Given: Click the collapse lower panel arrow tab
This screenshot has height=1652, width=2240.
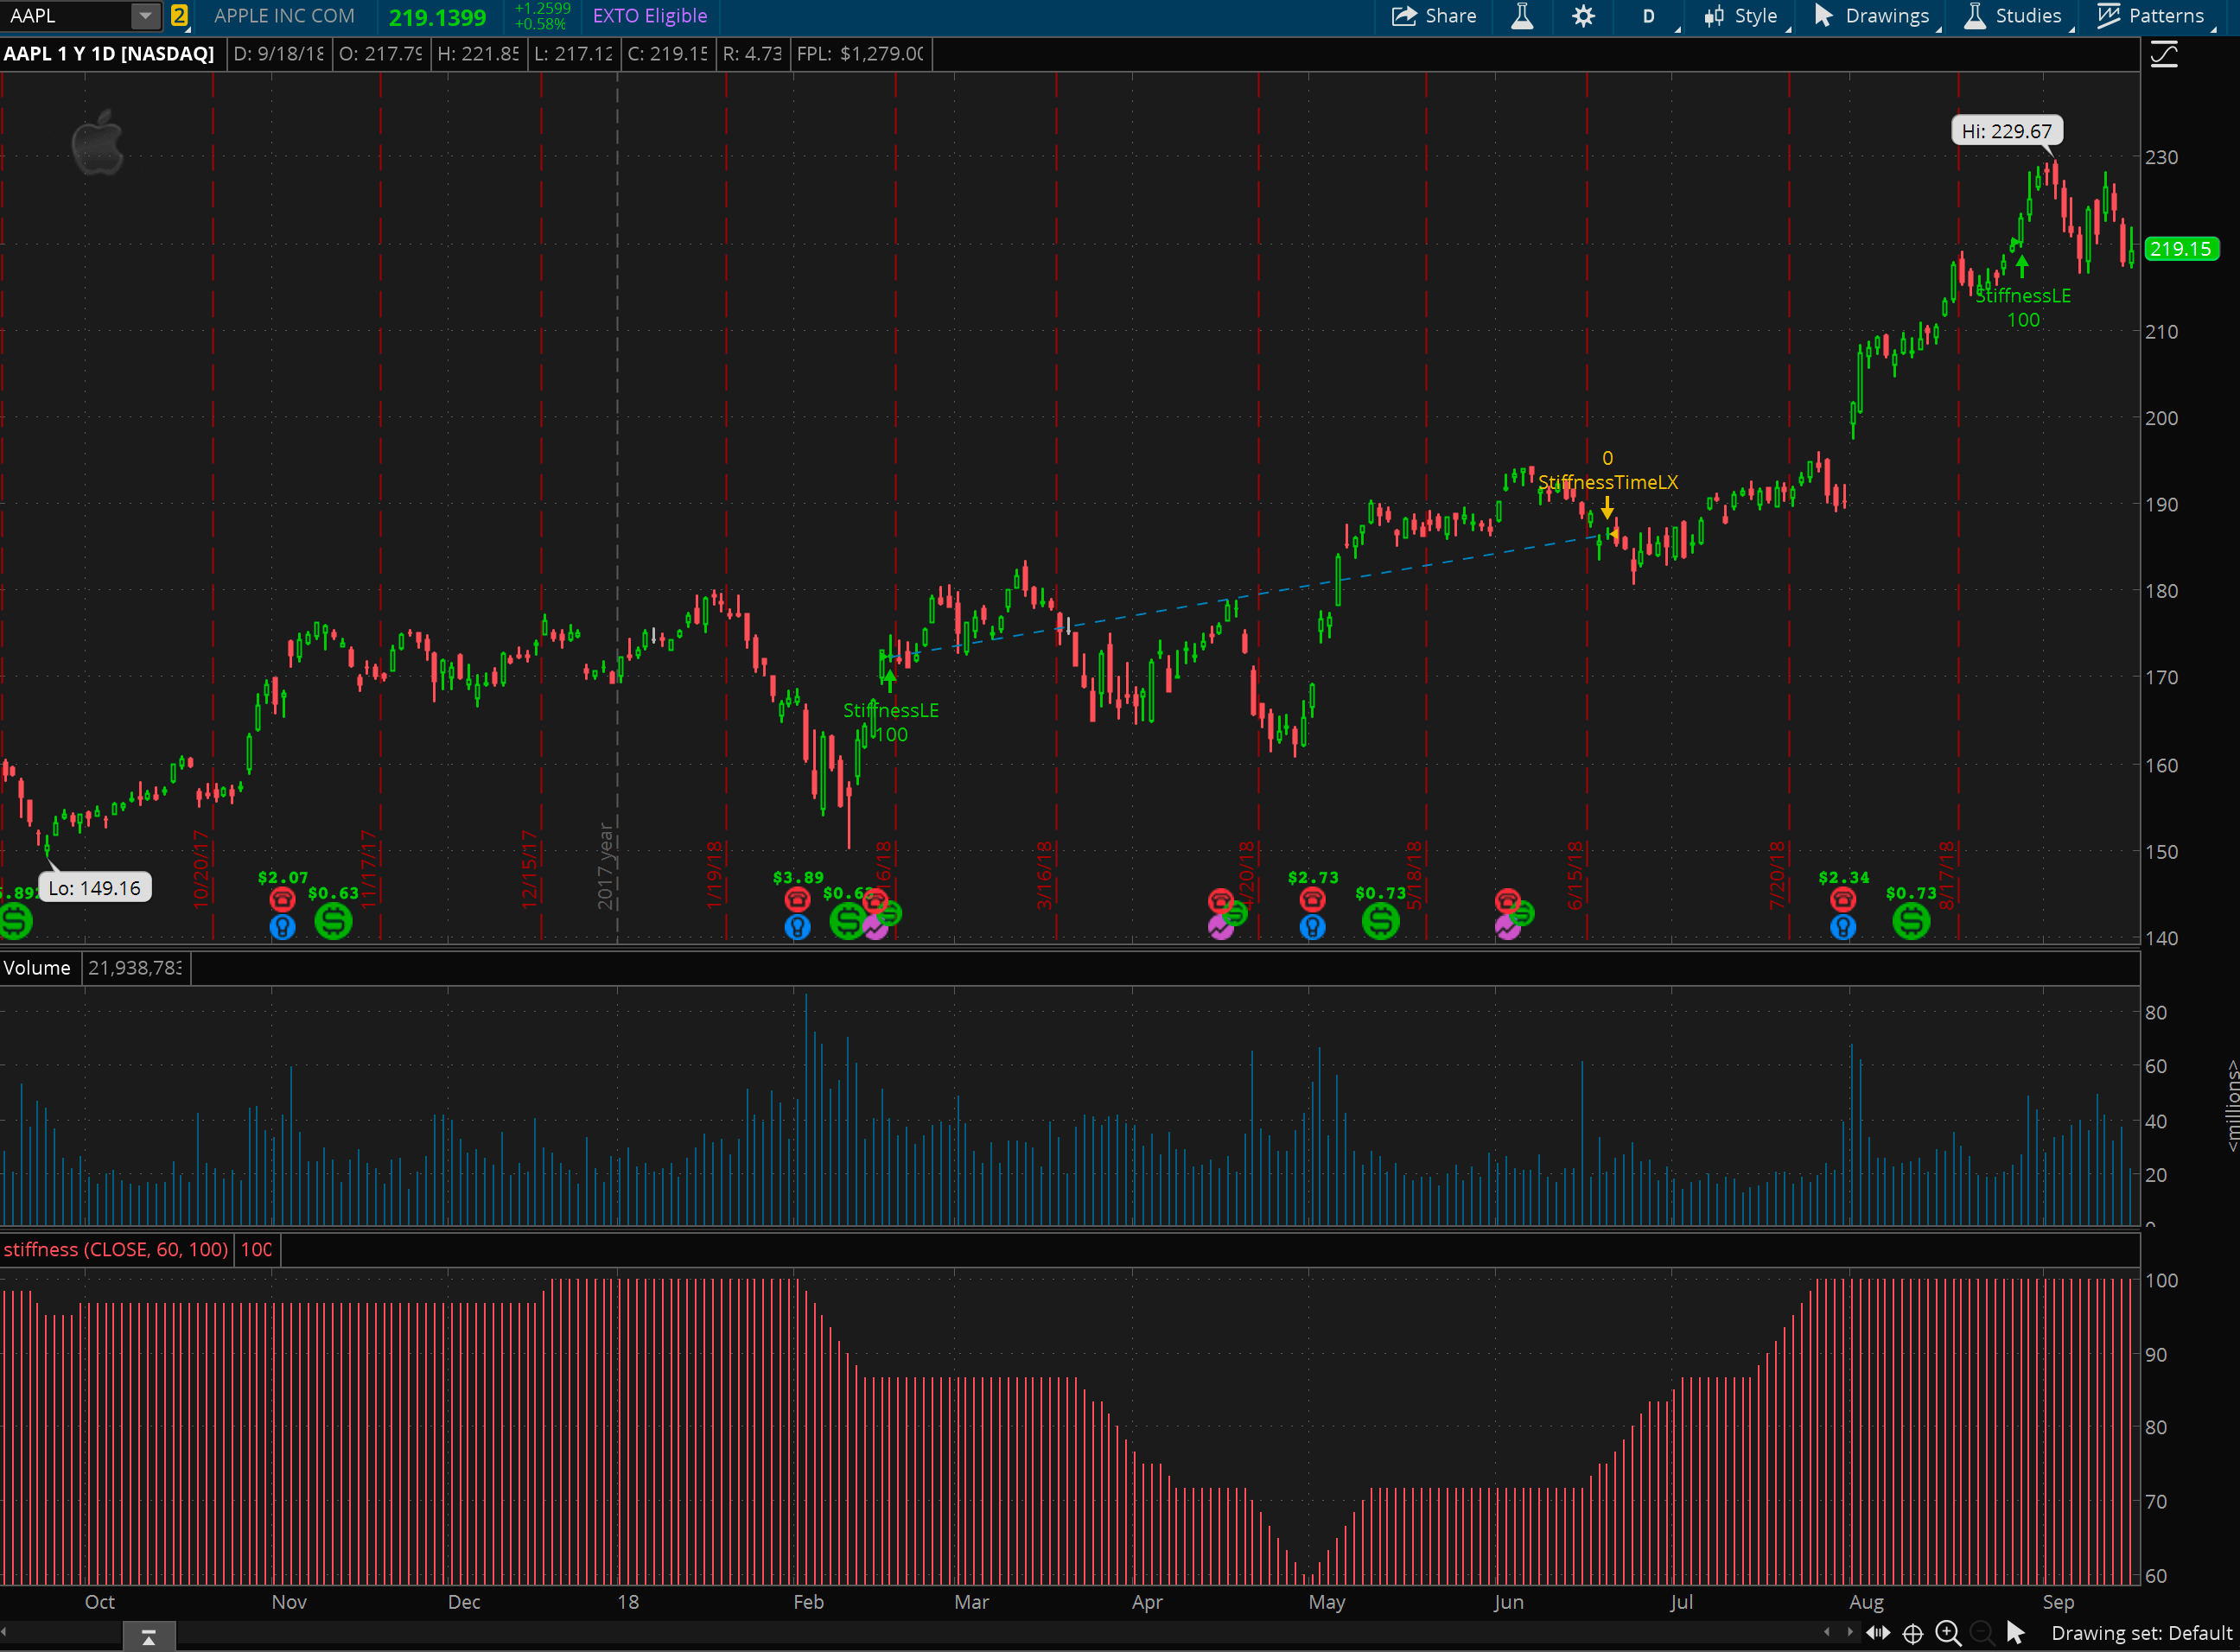Looking at the screenshot, I should click(x=149, y=1637).
